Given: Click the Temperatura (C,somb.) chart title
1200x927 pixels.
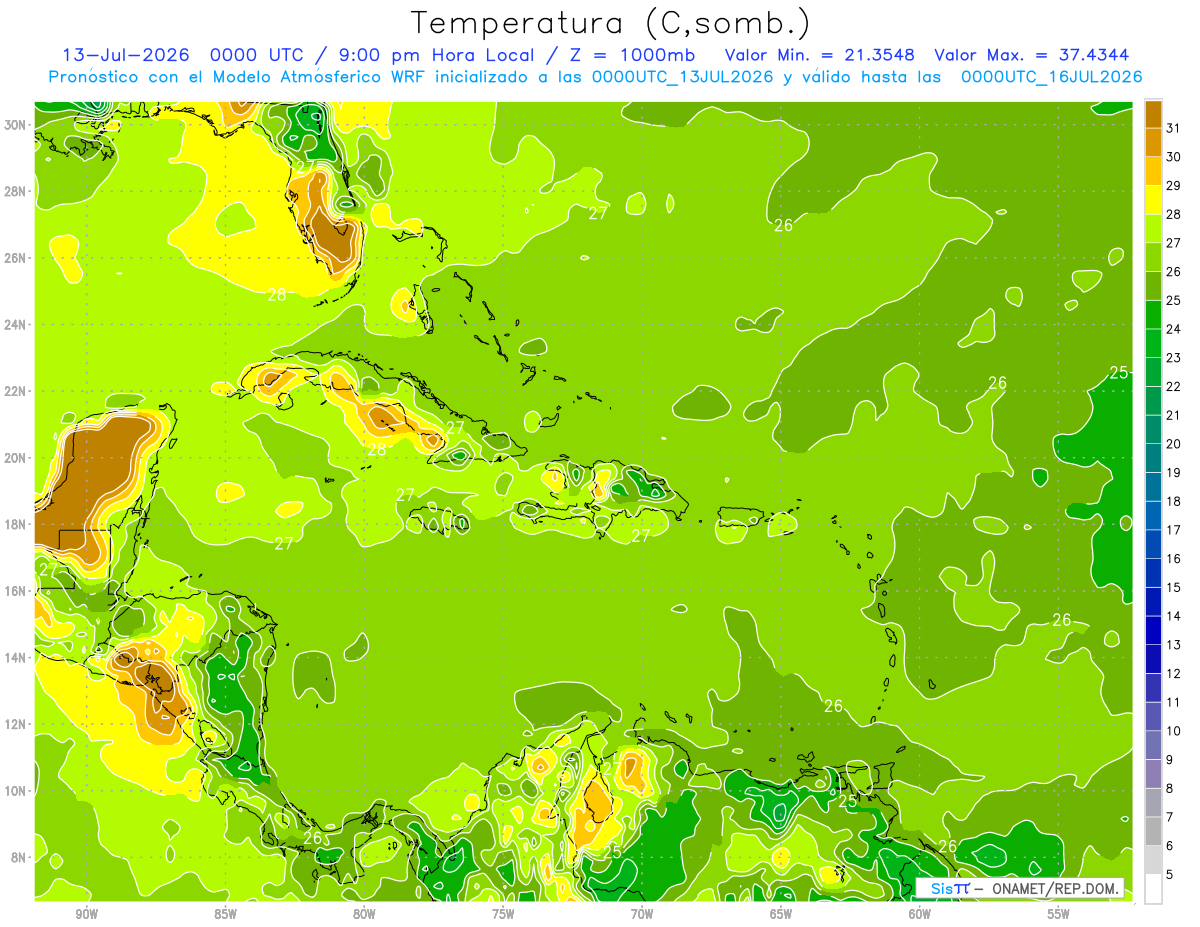Looking at the screenshot, I should point(610,23).
